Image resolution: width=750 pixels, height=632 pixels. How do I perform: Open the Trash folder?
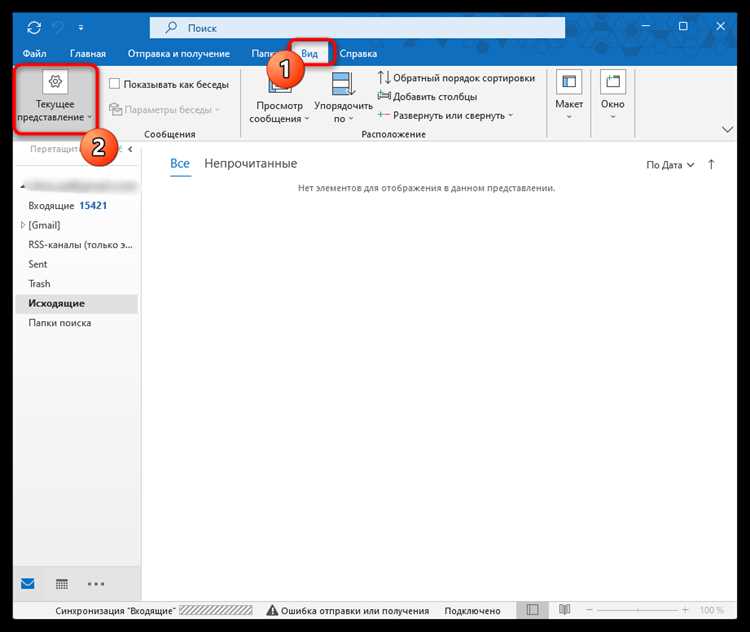(x=39, y=284)
